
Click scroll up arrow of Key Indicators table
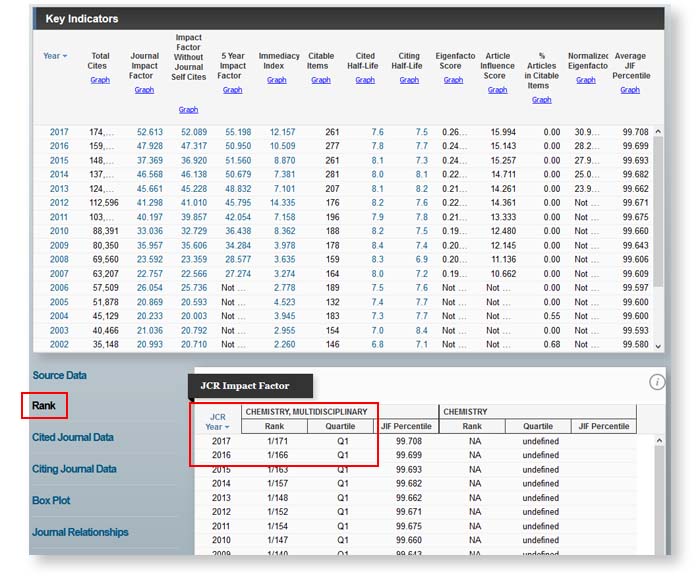(658, 132)
